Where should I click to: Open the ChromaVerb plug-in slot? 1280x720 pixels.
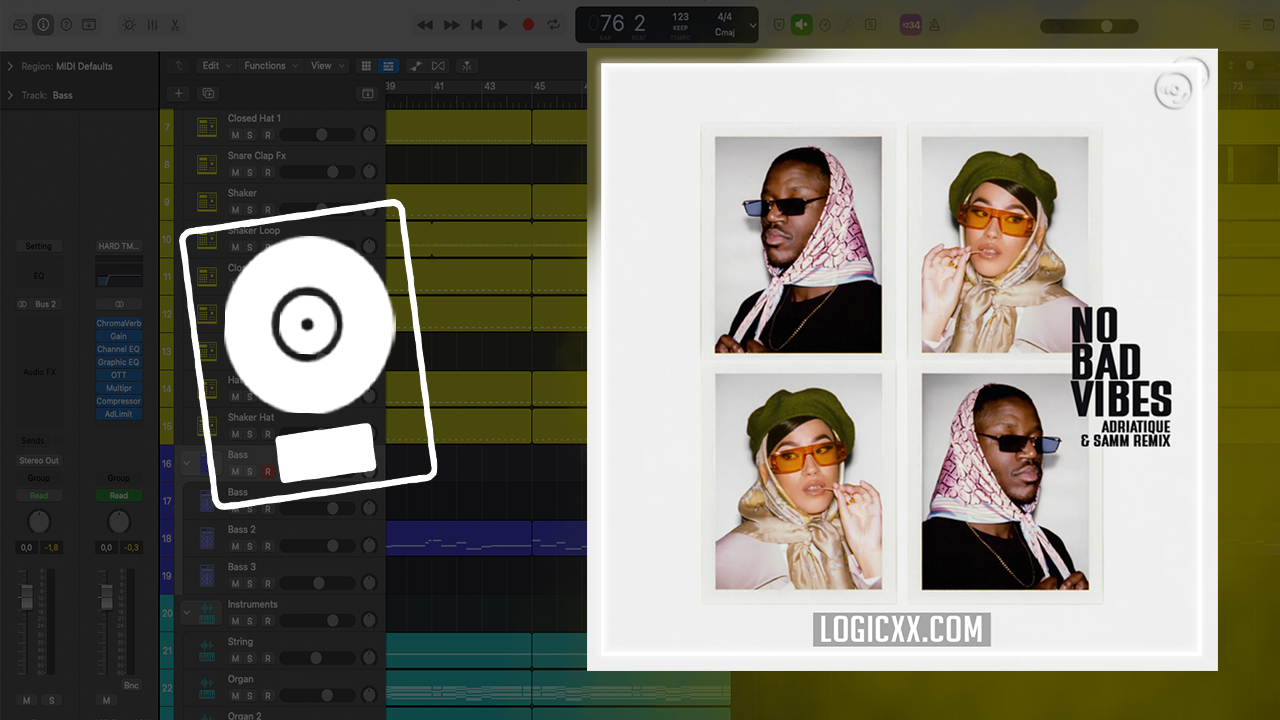119,324
